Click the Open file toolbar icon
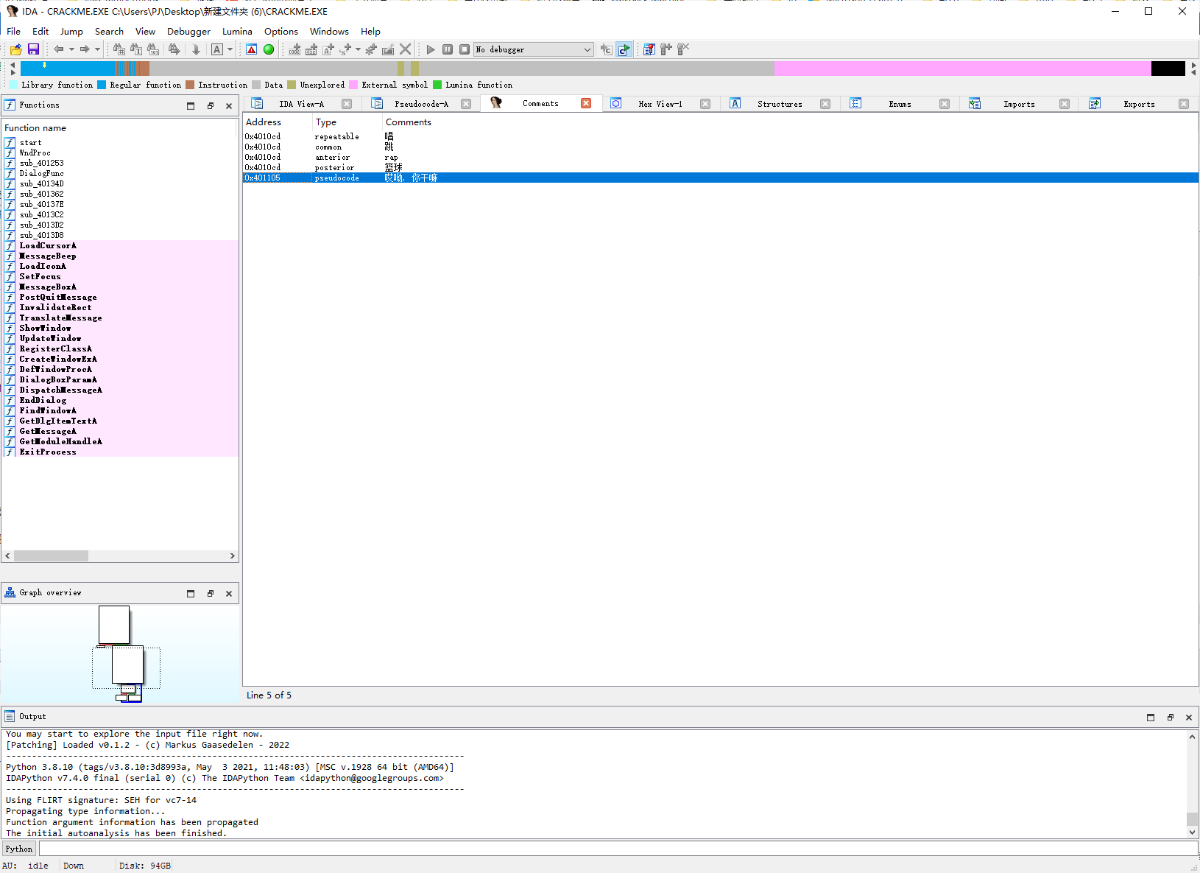This screenshot has height=873, width=1200. point(16,49)
